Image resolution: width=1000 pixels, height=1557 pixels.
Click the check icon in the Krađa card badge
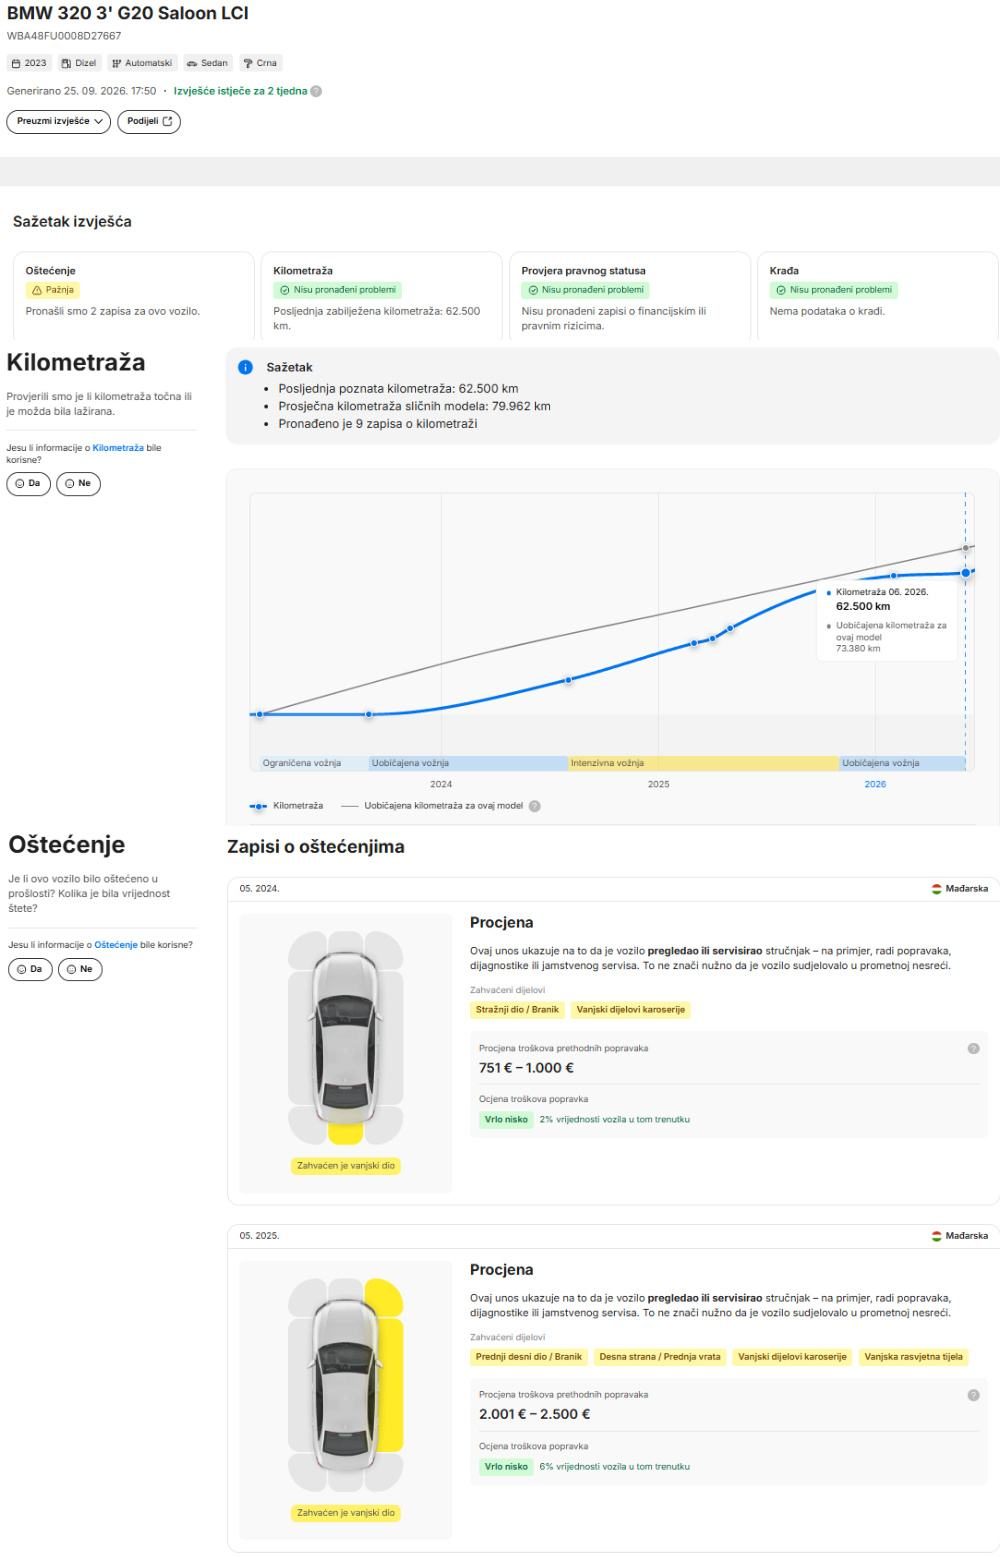pos(781,290)
